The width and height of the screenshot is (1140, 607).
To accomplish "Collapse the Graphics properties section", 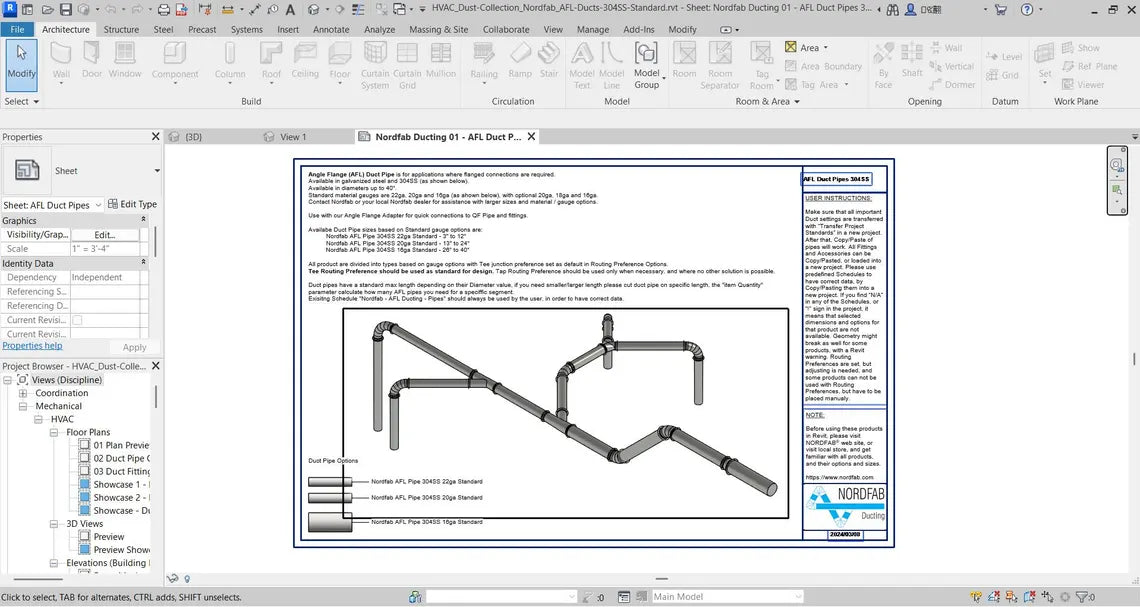I will [x=143, y=220].
